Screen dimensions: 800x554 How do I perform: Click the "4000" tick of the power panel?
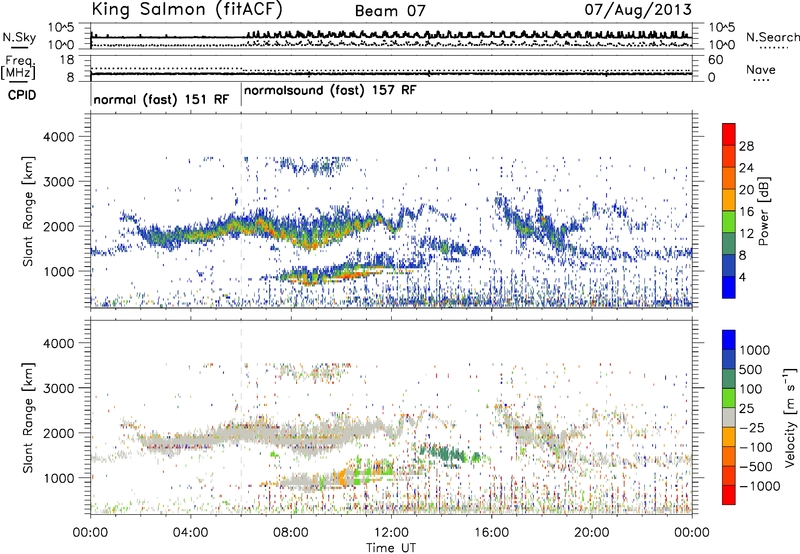(x=58, y=137)
